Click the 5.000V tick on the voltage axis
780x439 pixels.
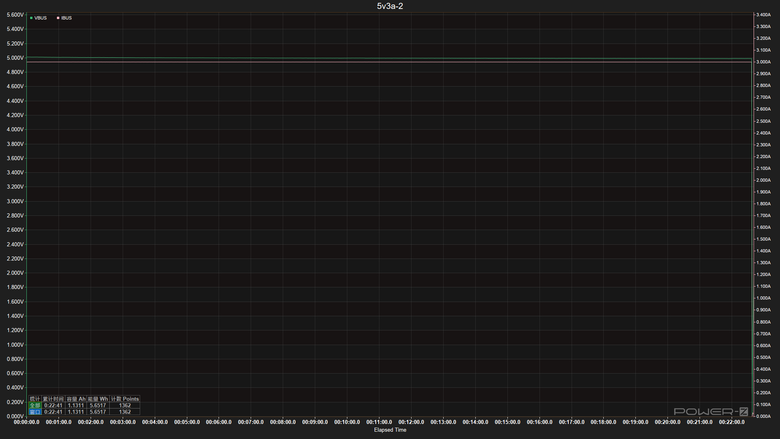tap(15, 58)
